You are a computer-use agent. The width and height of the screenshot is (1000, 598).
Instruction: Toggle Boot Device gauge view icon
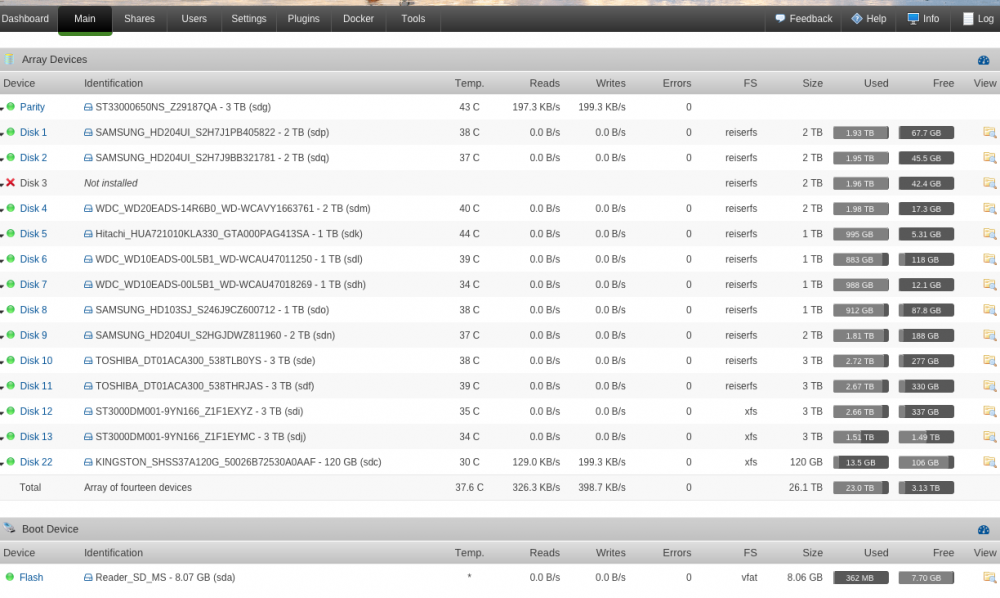[x=983, y=530]
